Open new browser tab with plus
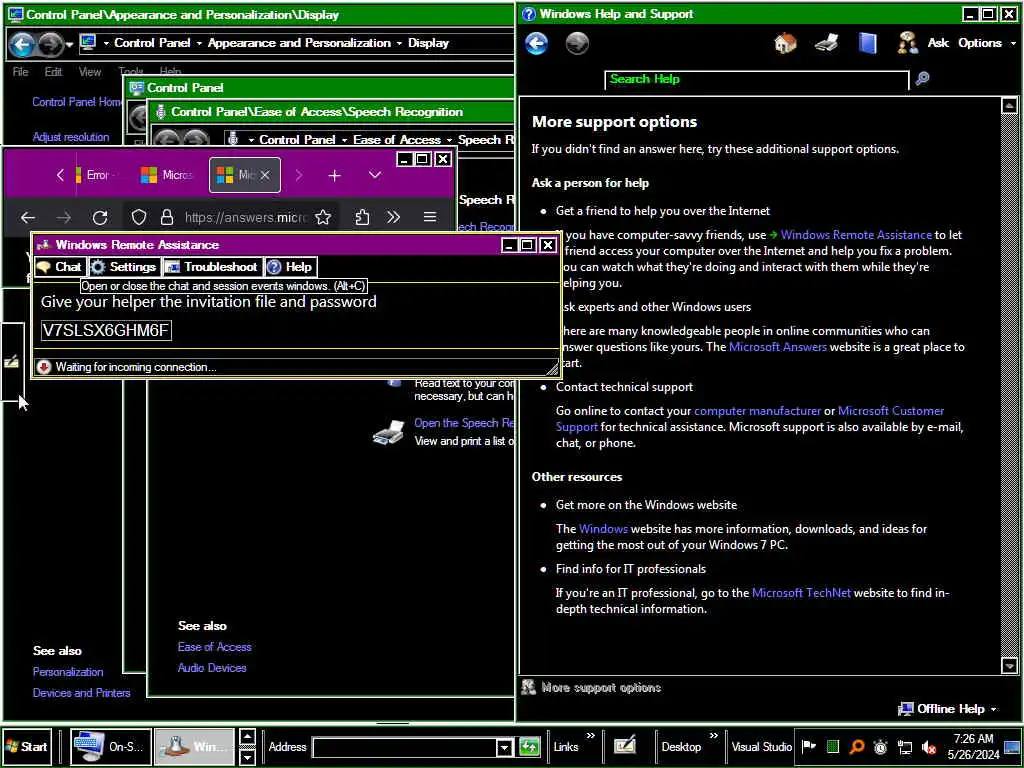 point(334,176)
